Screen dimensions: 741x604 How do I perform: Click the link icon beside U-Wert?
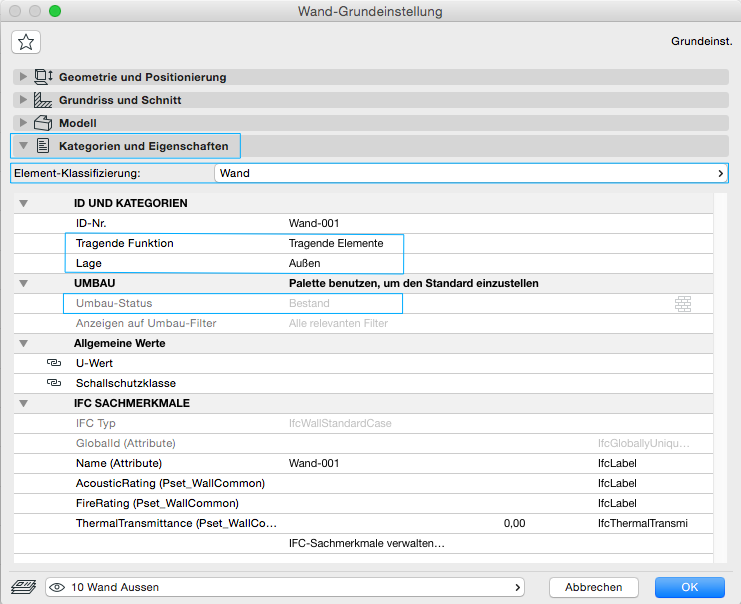click(52, 363)
